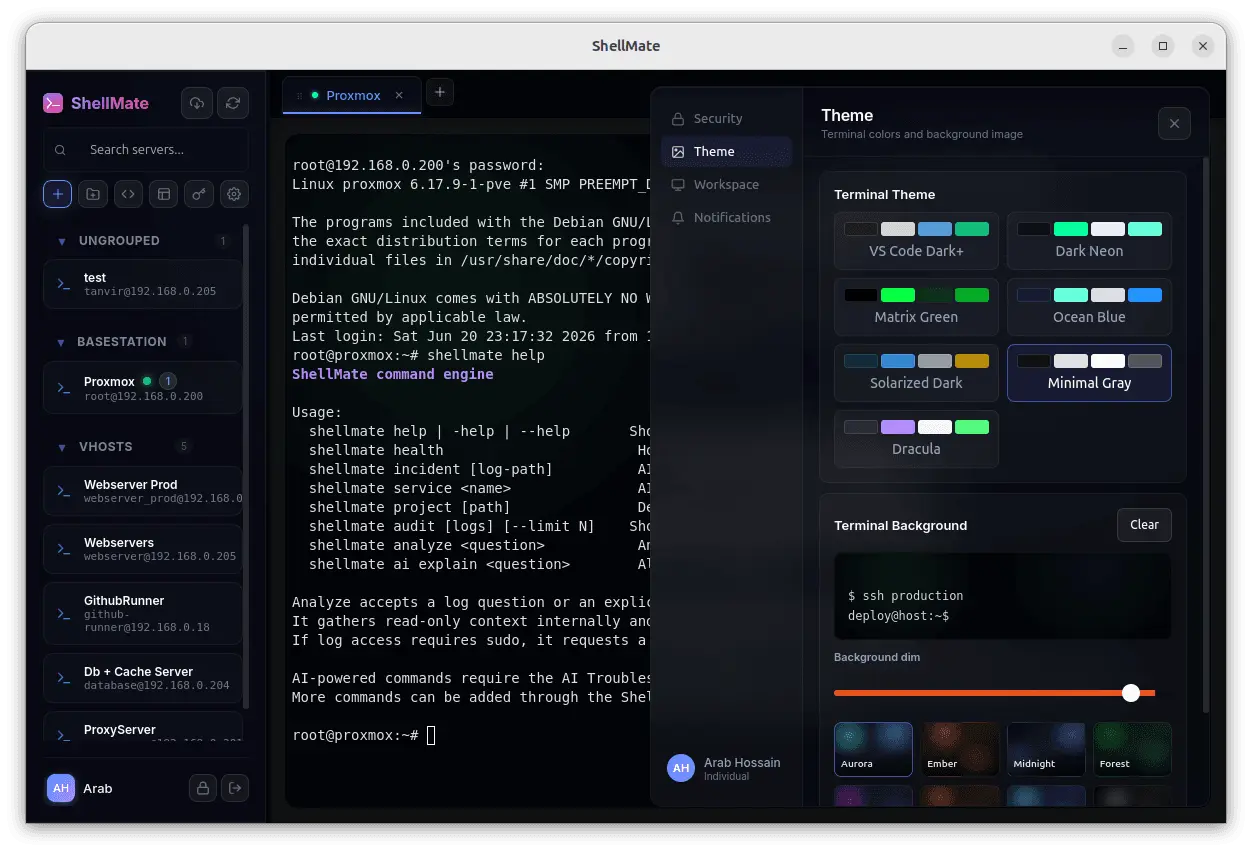Connect to the test server entry
The image size is (1252, 852).
click(143, 284)
